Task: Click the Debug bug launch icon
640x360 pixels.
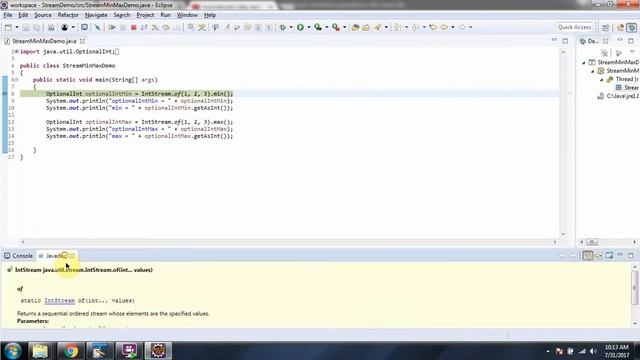Action: (x=282, y=27)
